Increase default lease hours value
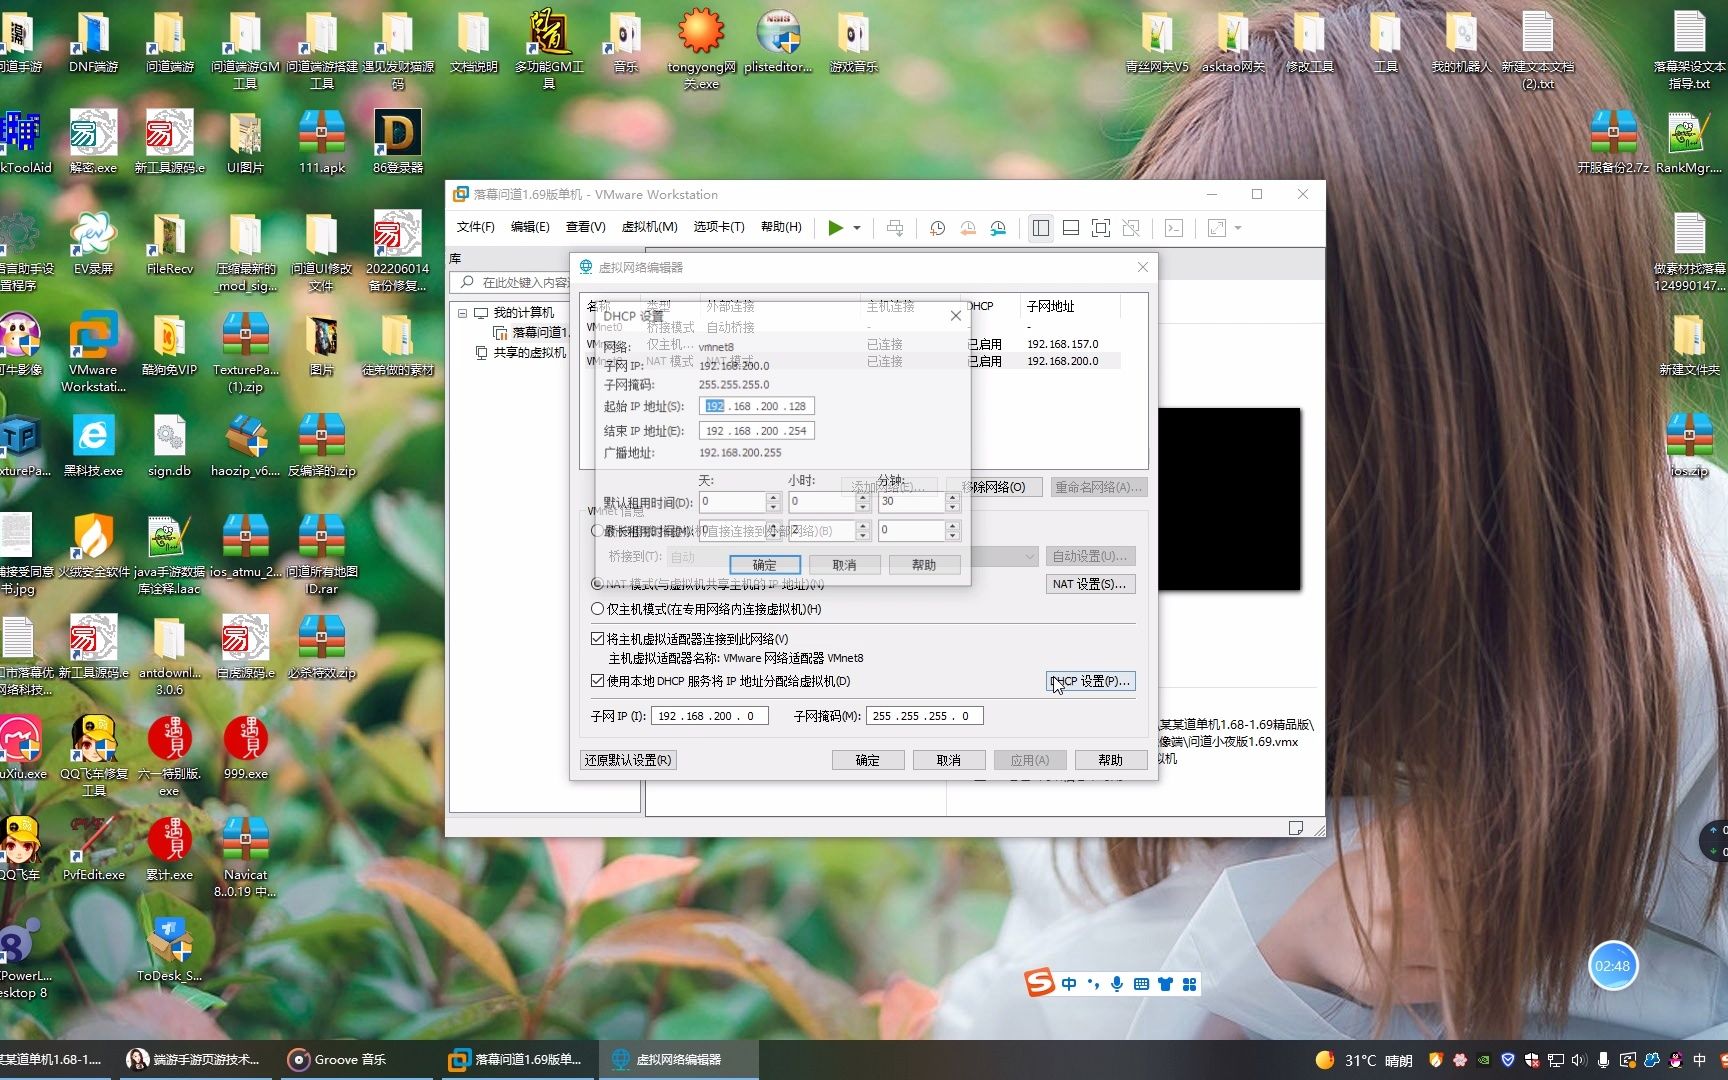Screen dimensions: 1728x1080 [x=863, y=497]
